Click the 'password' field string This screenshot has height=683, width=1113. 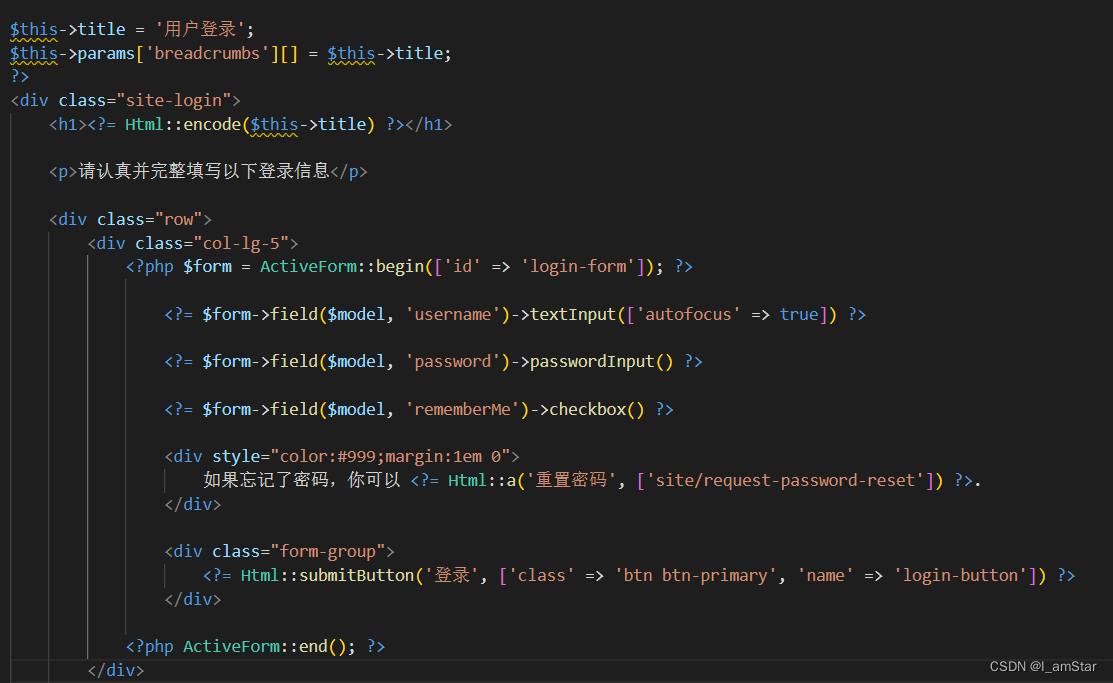tap(452, 361)
